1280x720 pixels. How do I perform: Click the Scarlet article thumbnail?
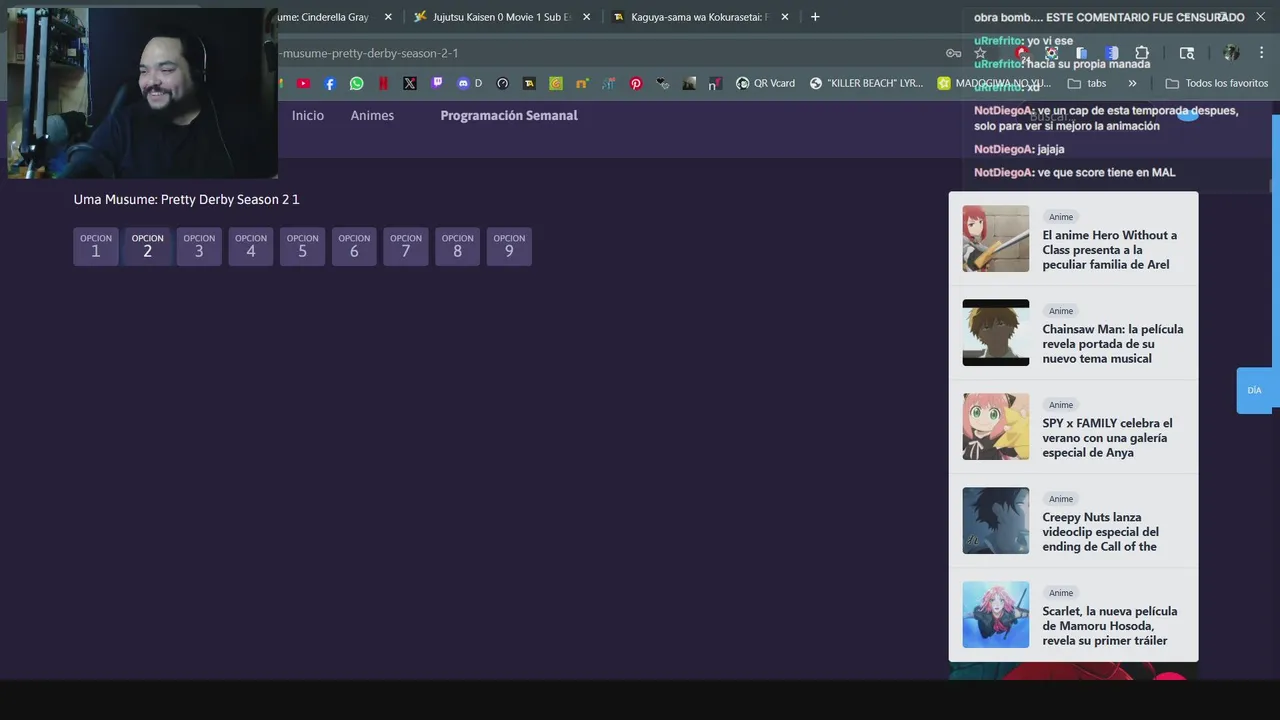(x=996, y=615)
